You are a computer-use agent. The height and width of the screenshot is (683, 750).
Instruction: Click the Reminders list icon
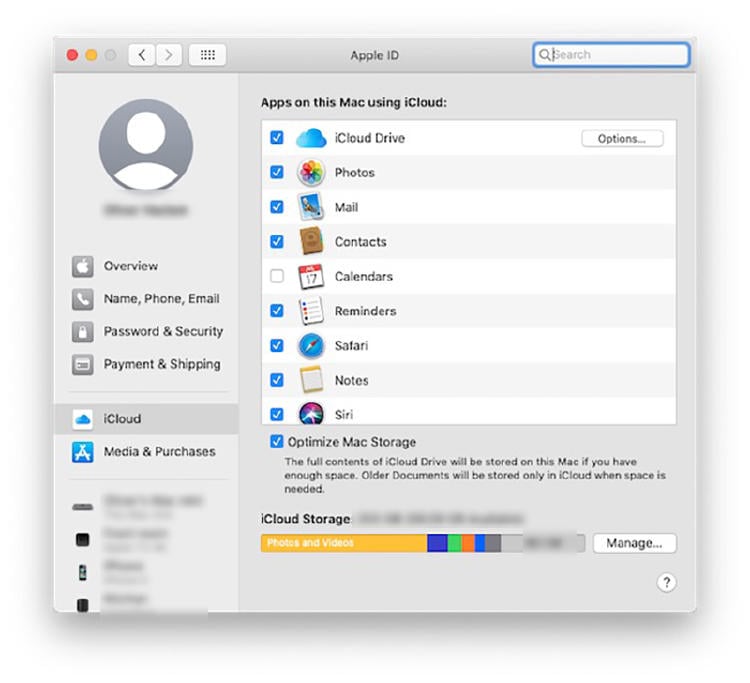(311, 311)
